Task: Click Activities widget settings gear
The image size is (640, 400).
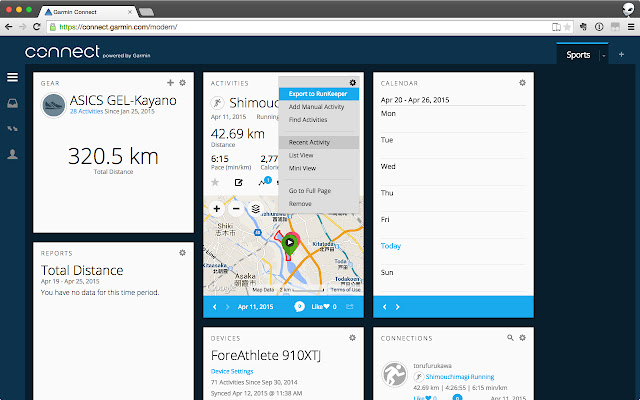Action: [x=353, y=83]
